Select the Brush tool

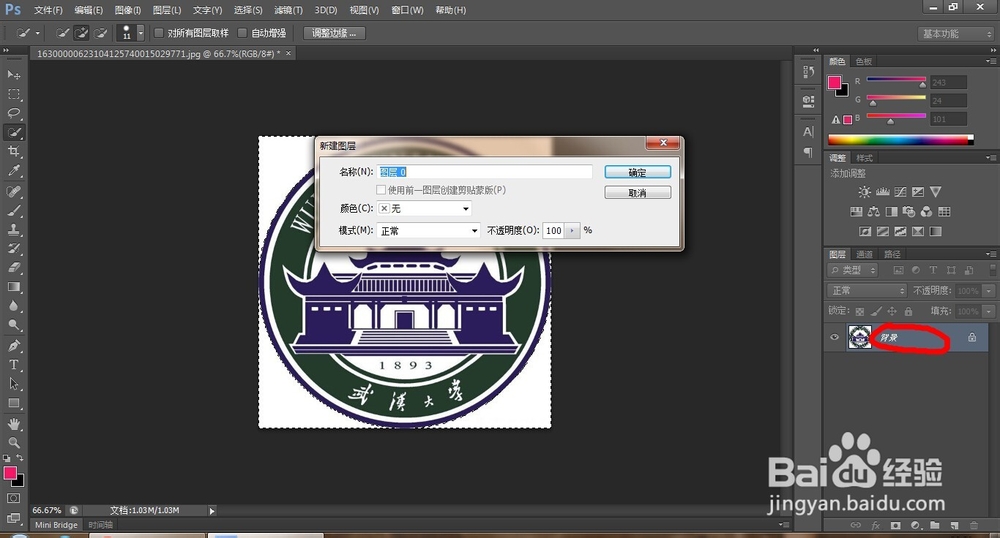13,210
